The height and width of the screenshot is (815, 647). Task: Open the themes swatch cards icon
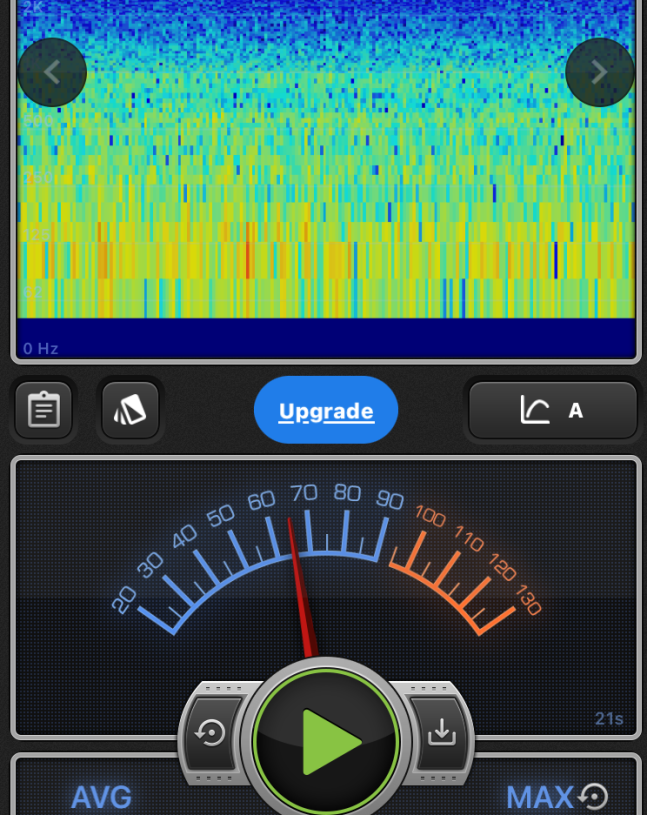point(130,410)
